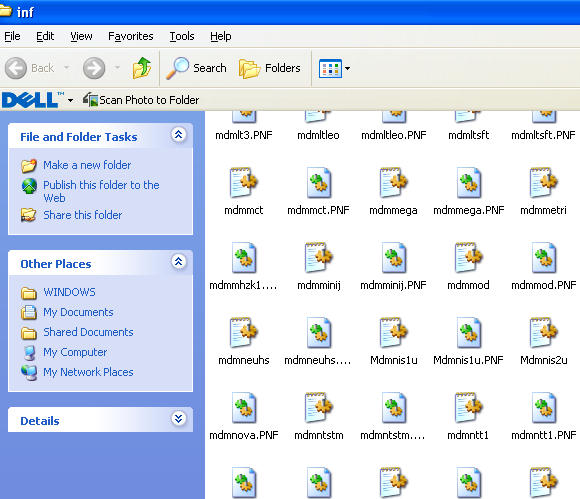Collapse the Other Places panel
580x499 pixels.
(x=178, y=262)
